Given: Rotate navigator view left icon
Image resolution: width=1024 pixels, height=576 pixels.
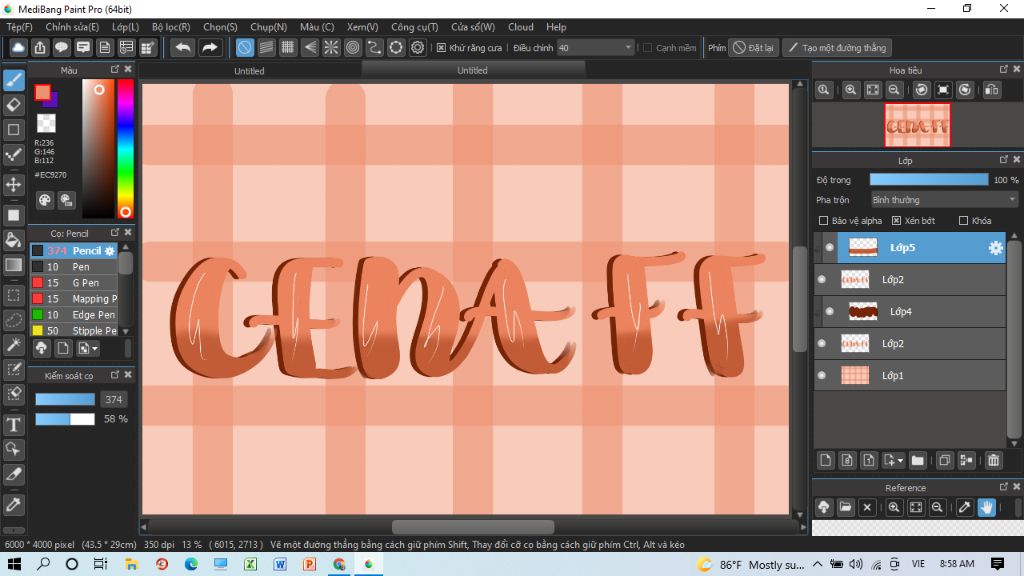Looking at the screenshot, I should coord(921,89).
